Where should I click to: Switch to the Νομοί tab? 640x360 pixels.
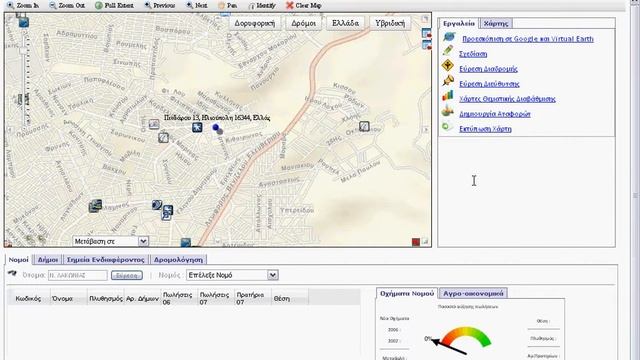coord(18,260)
